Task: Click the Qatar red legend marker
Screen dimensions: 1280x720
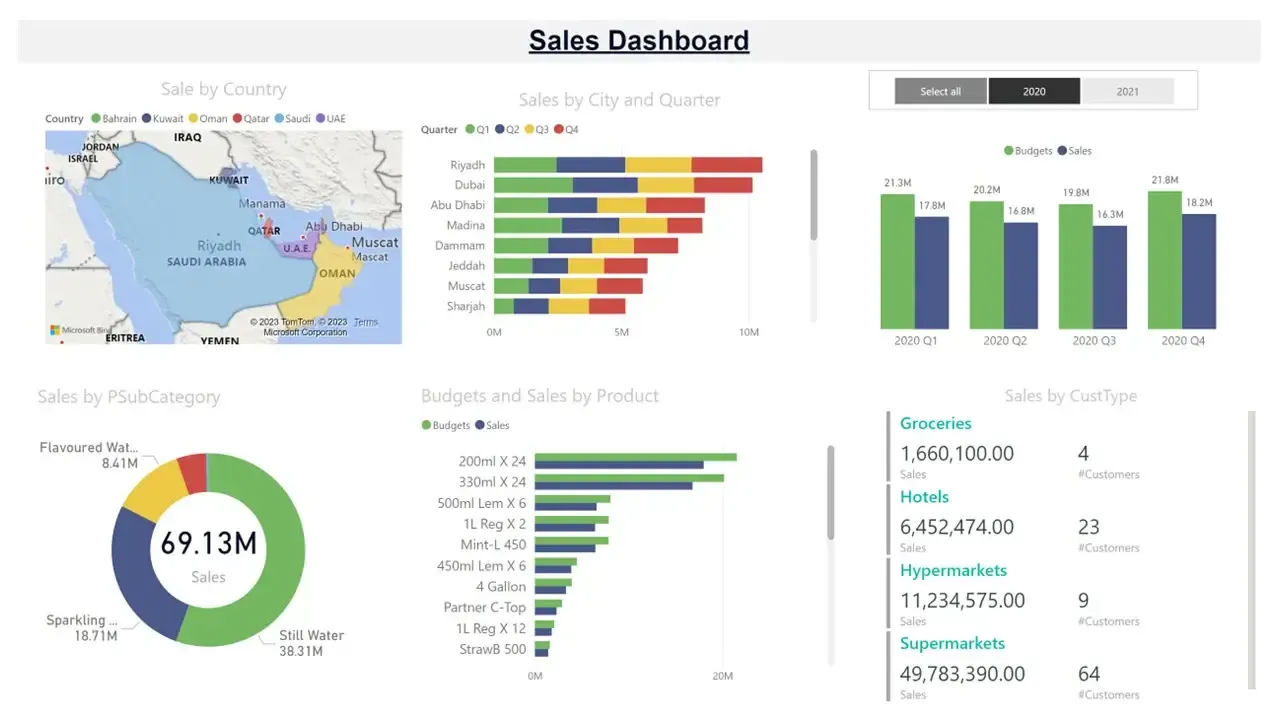Action: click(x=238, y=119)
